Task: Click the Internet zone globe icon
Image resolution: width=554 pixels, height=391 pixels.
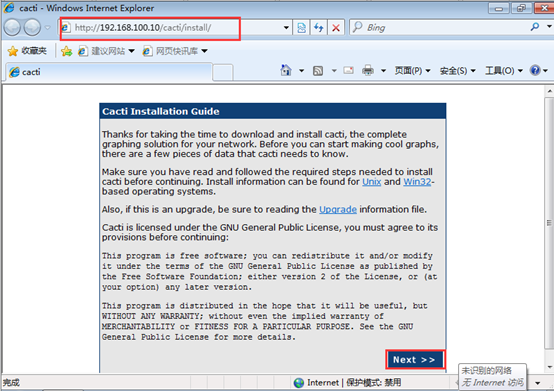Action: [299, 383]
